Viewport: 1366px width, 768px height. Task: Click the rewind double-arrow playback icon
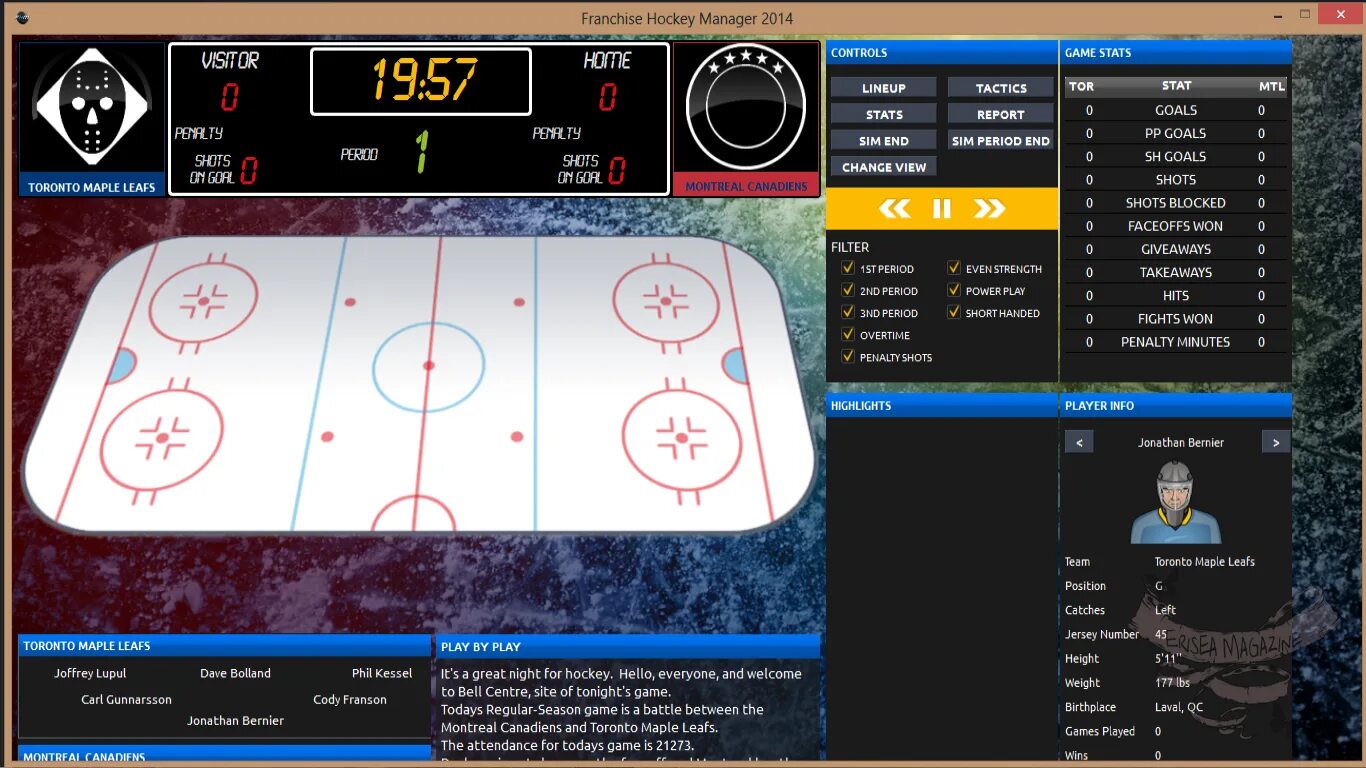pyautogui.click(x=894, y=208)
